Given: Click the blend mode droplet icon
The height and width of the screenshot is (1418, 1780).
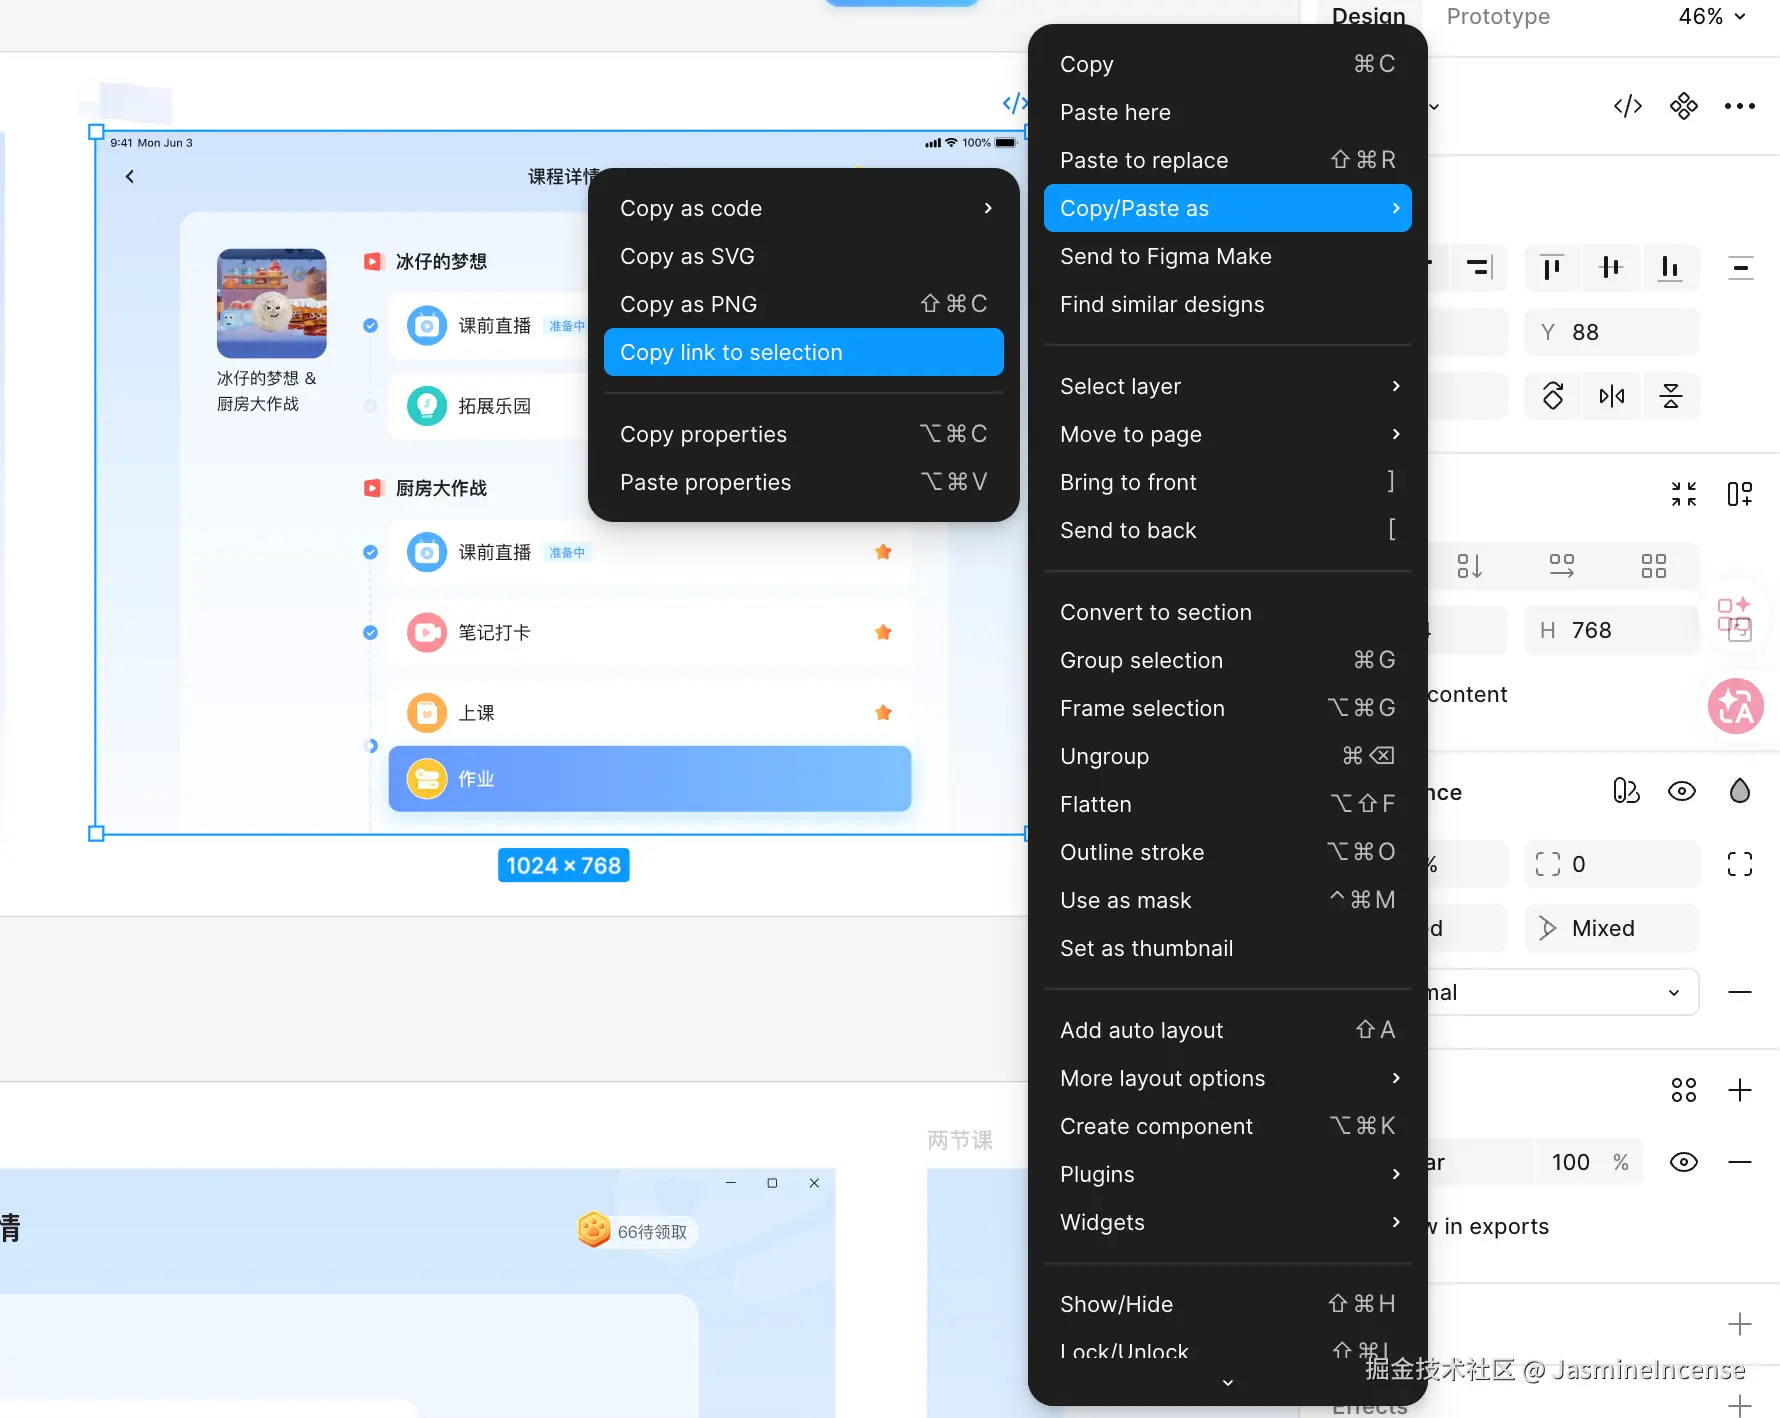Looking at the screenshot, I should (x=1740, y=792).
